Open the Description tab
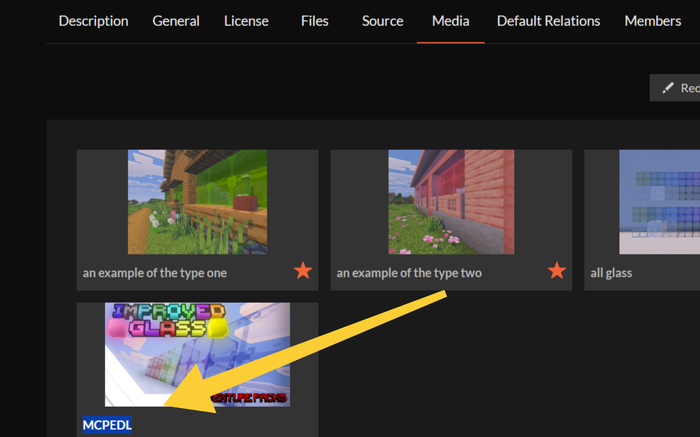Viewport: 700px width, 437px height. coord(93,21)
